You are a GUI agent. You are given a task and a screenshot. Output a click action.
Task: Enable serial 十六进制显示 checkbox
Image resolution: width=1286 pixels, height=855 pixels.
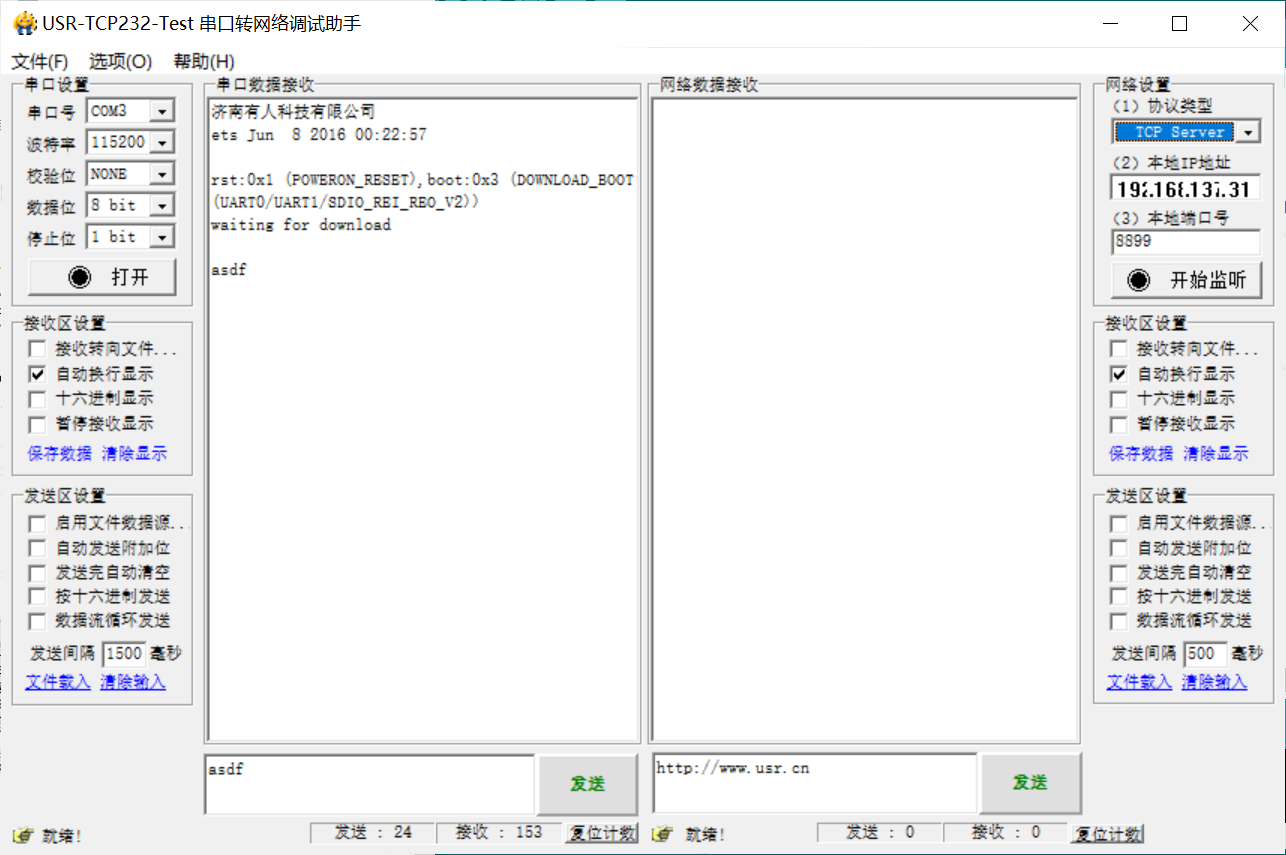(x=37, y=398)
